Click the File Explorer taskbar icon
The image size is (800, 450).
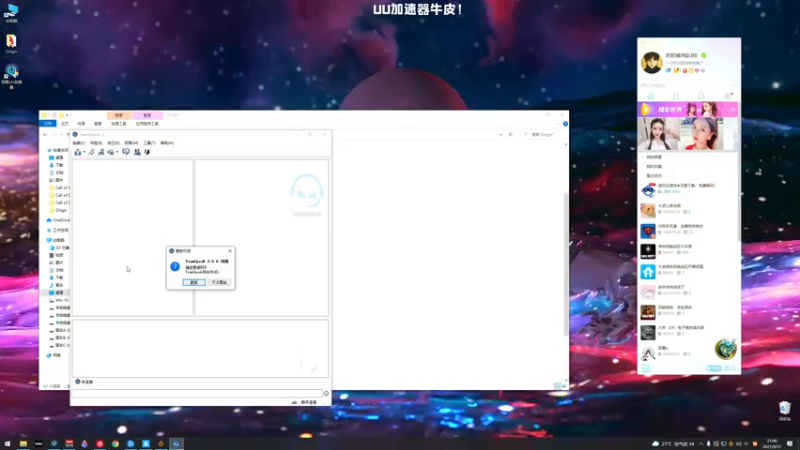pos(23,444)
